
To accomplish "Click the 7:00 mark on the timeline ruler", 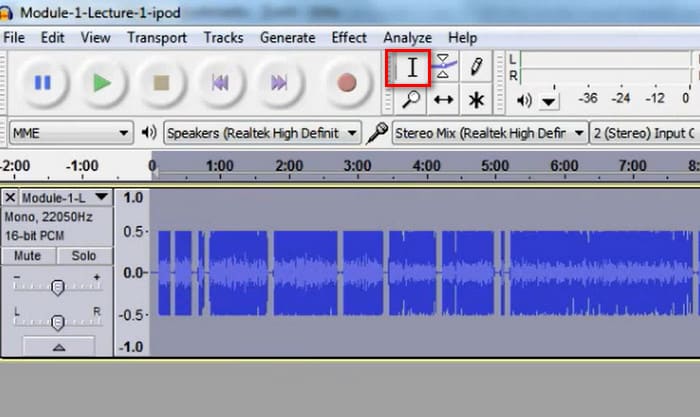I will (633, 166).
